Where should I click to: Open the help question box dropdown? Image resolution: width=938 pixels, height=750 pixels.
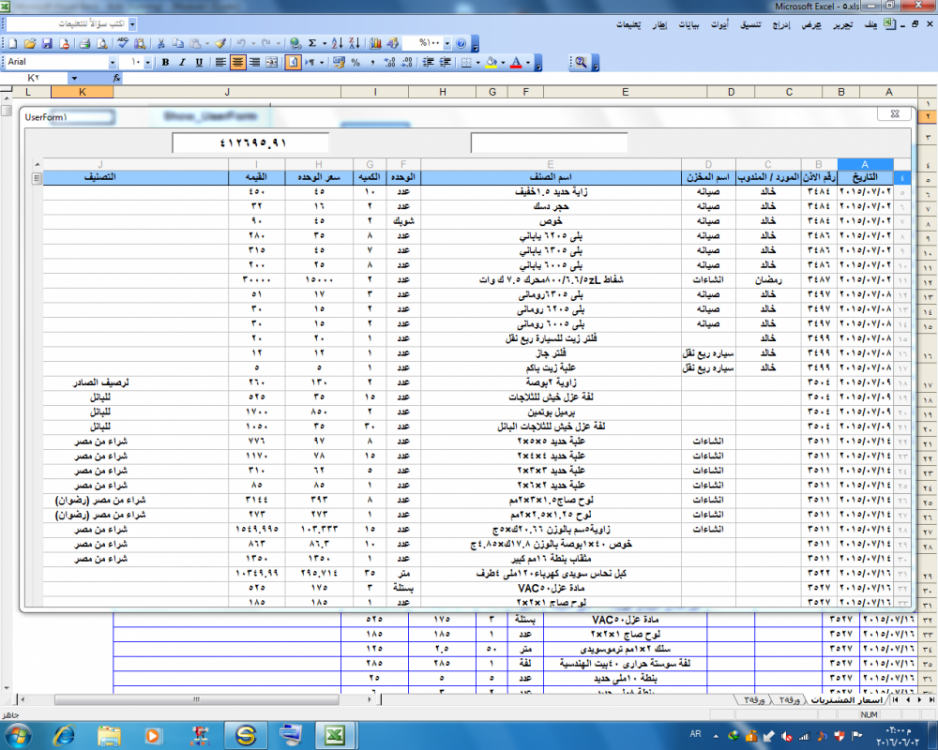click(132, 25)
